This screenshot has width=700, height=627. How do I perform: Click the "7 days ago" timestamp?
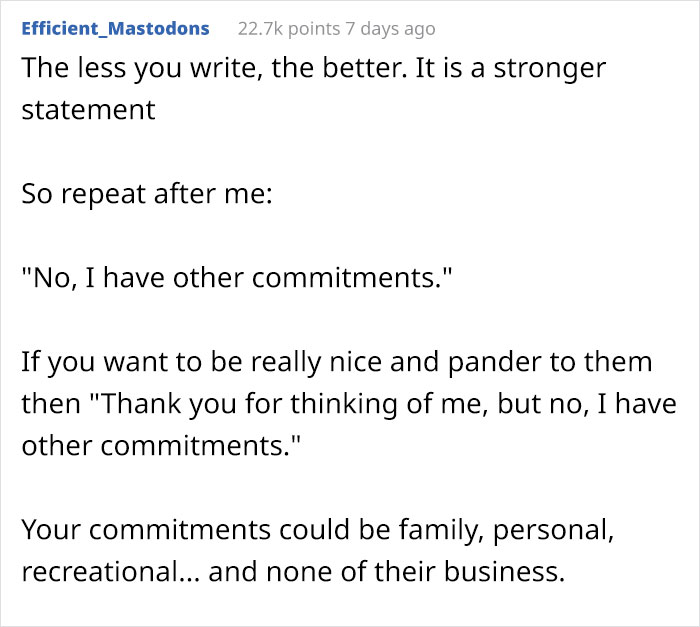point(386,29)
